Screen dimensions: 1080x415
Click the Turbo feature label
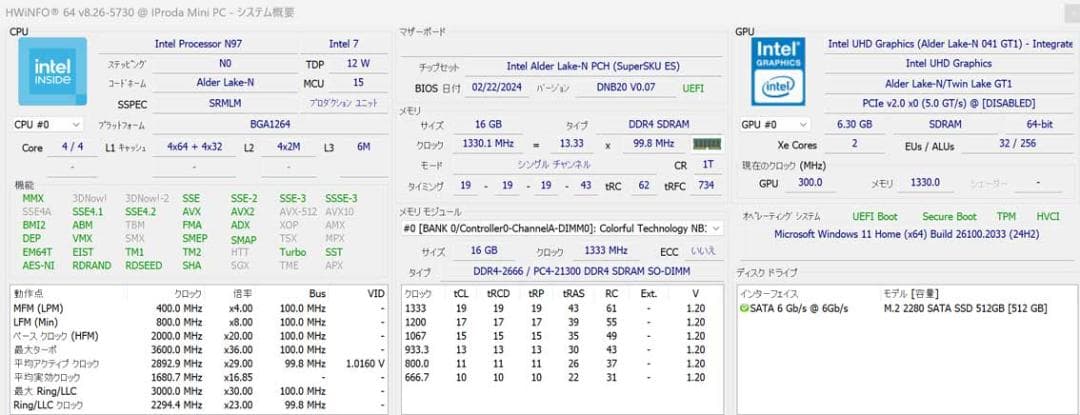pyautogui.click(x=293, y=252)
